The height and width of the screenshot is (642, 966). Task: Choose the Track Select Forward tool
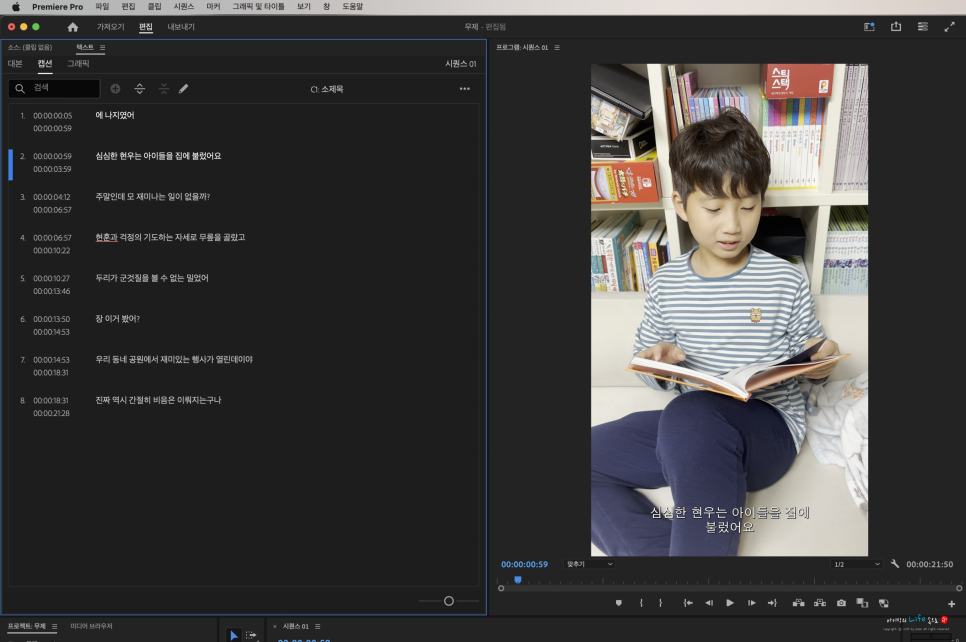251,635
